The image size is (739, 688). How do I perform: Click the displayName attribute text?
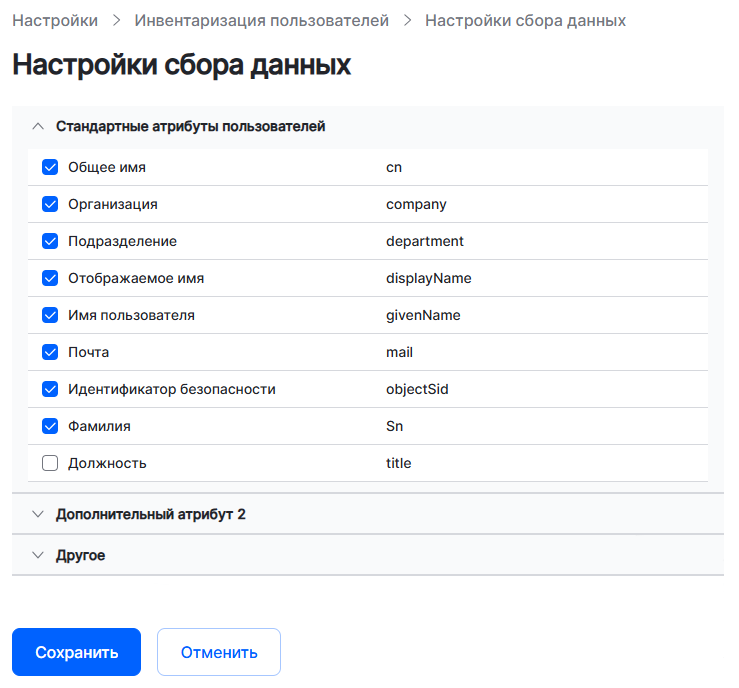tap(428, 278)
